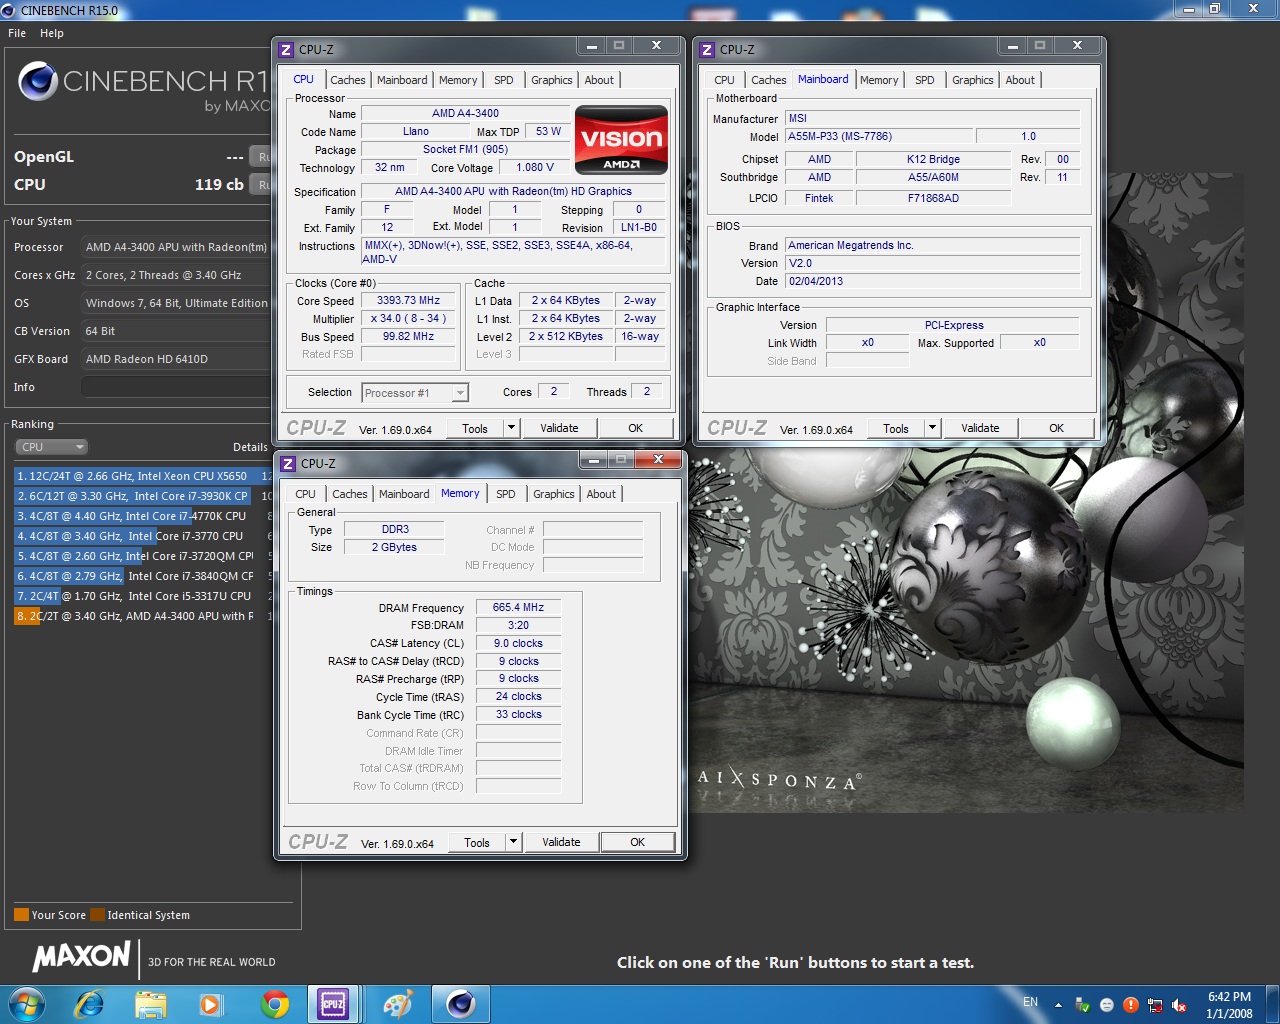Click the volume muted tray icon
This screenshot has height=1024, width=1280.
pos(1179,1005)
